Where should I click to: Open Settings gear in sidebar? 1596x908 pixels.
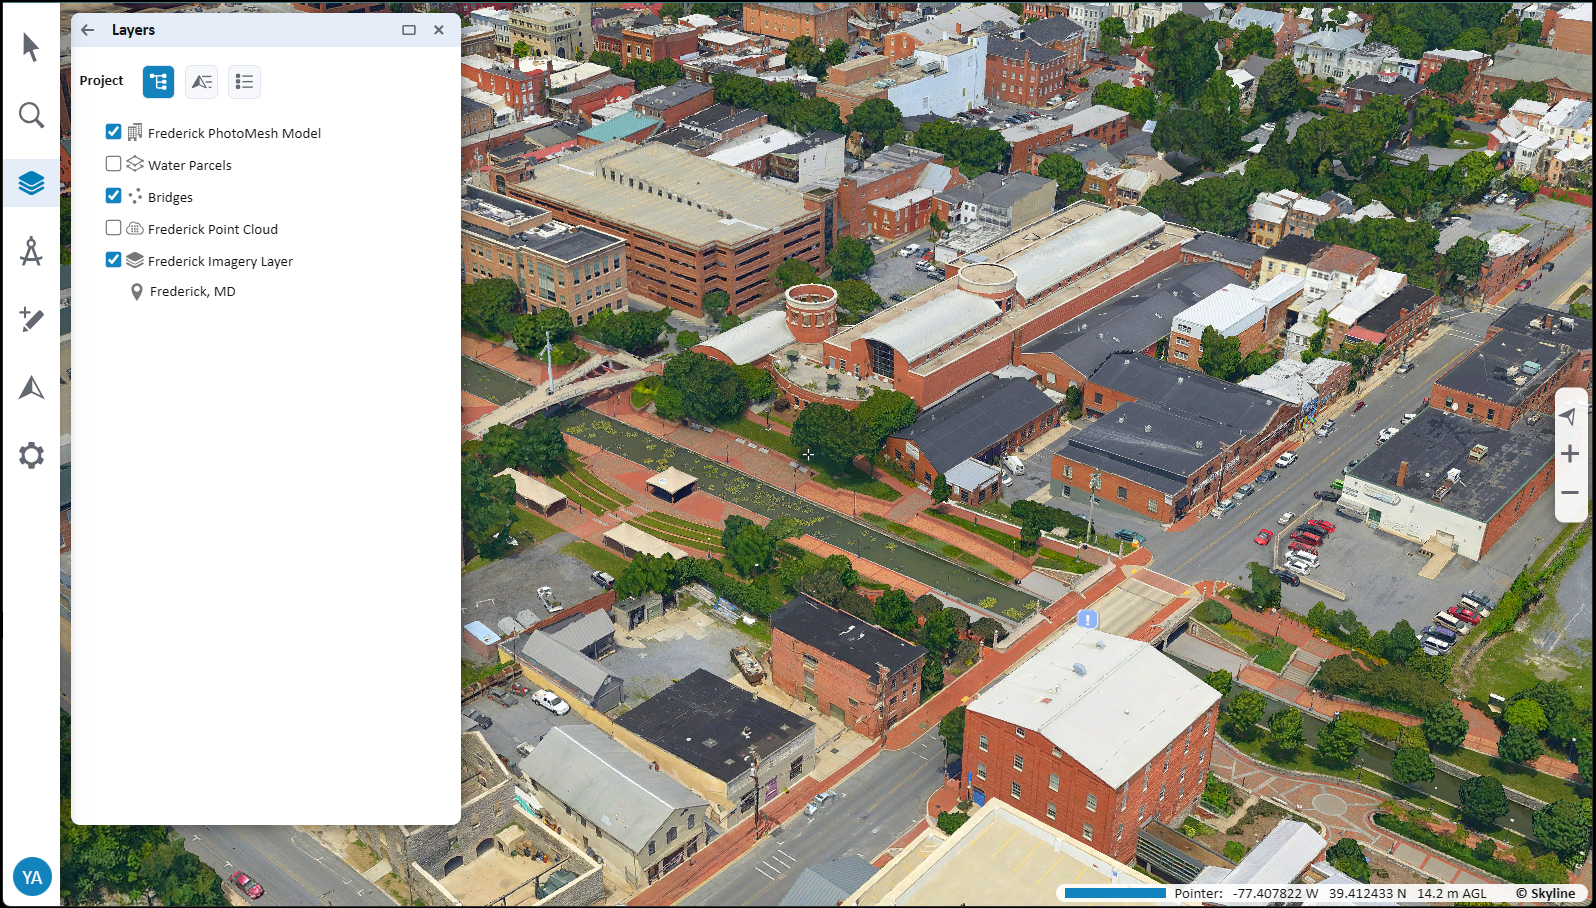point(31,455)
